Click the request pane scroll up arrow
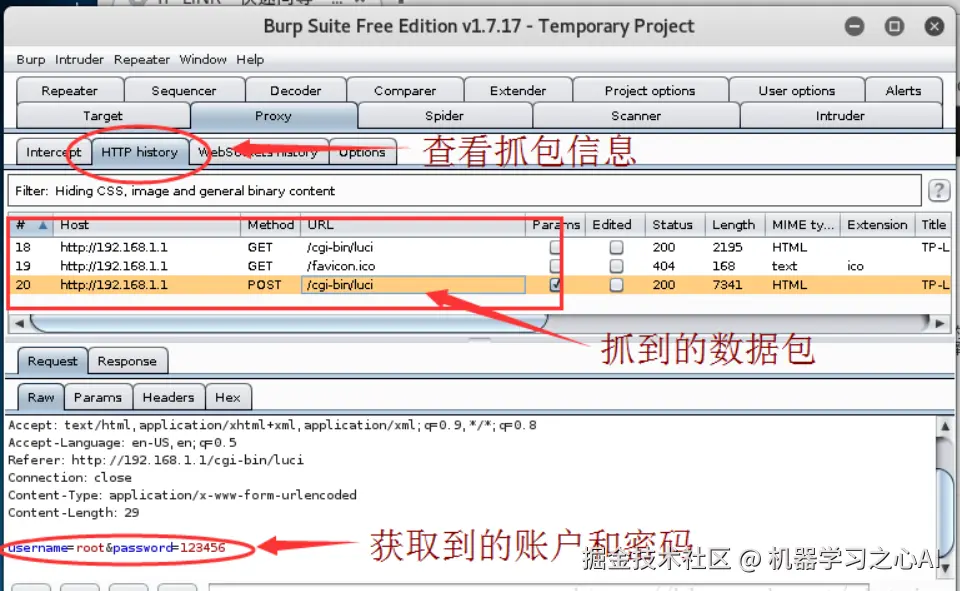 tap(945, 426)
